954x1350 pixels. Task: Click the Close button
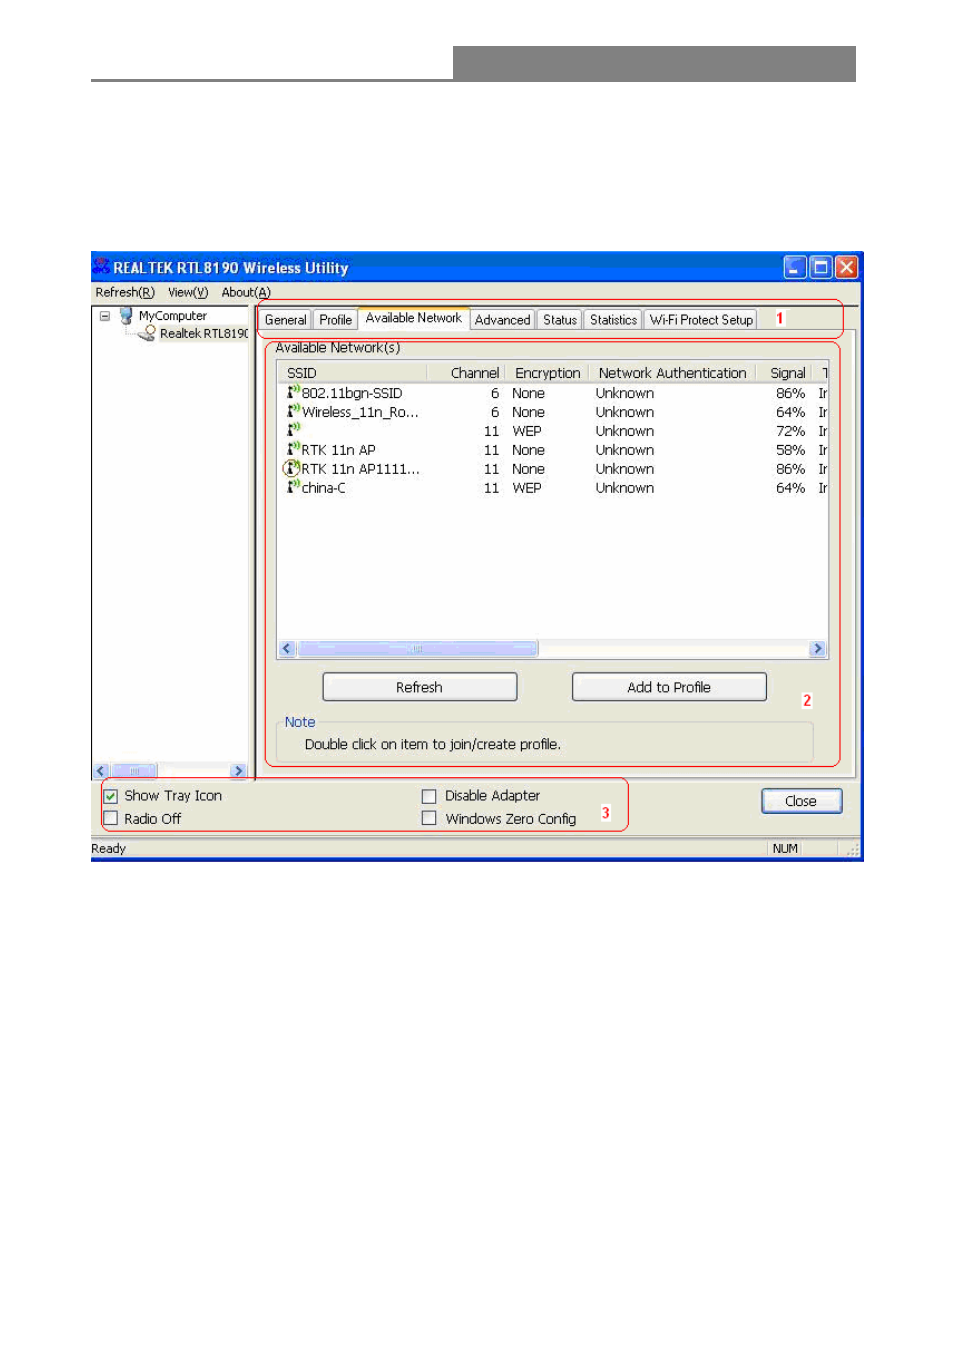point(801,801)
